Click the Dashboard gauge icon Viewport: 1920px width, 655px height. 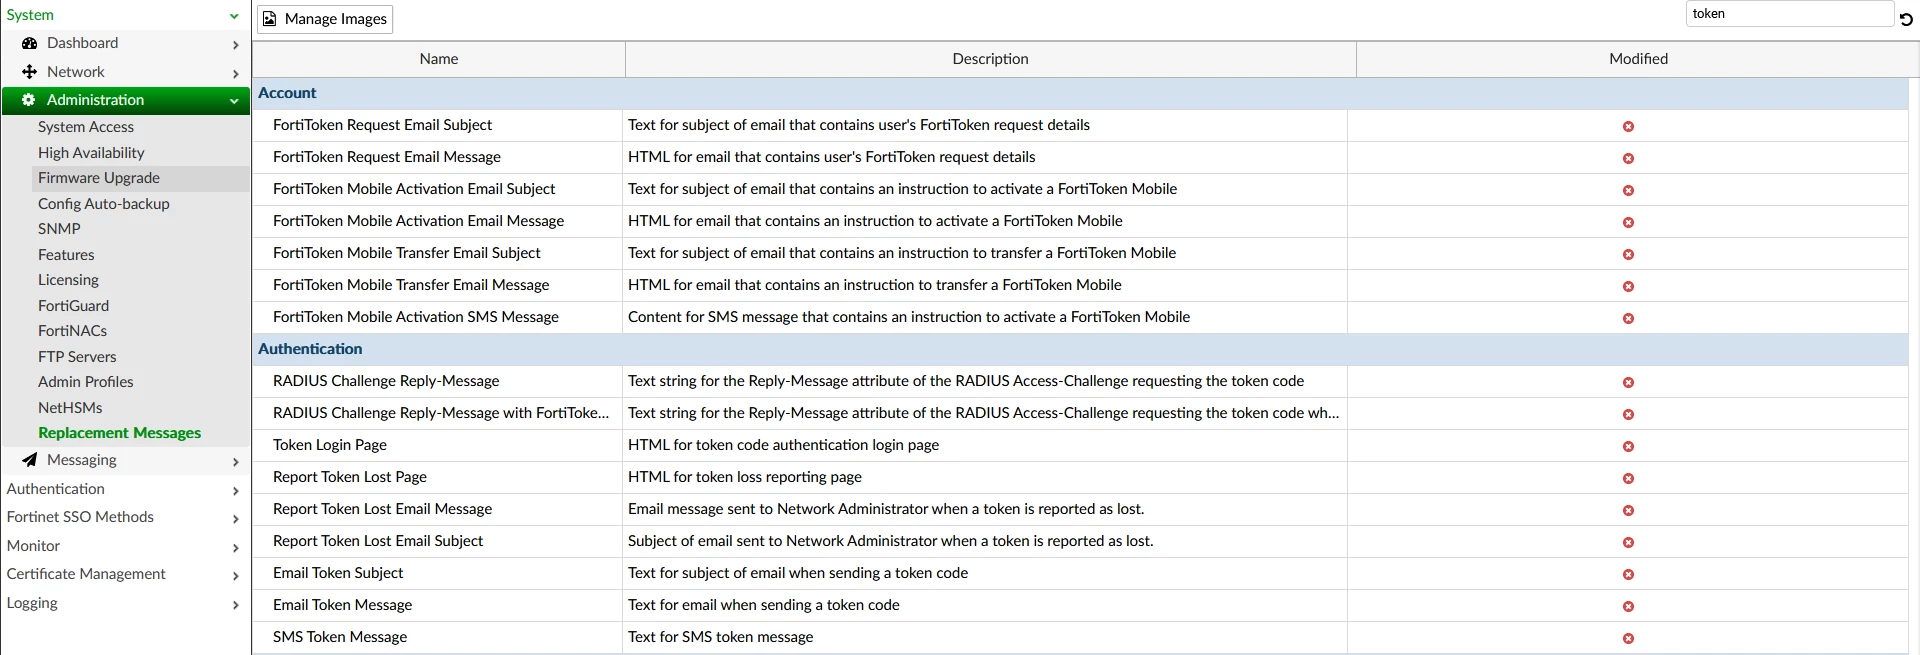29,43
